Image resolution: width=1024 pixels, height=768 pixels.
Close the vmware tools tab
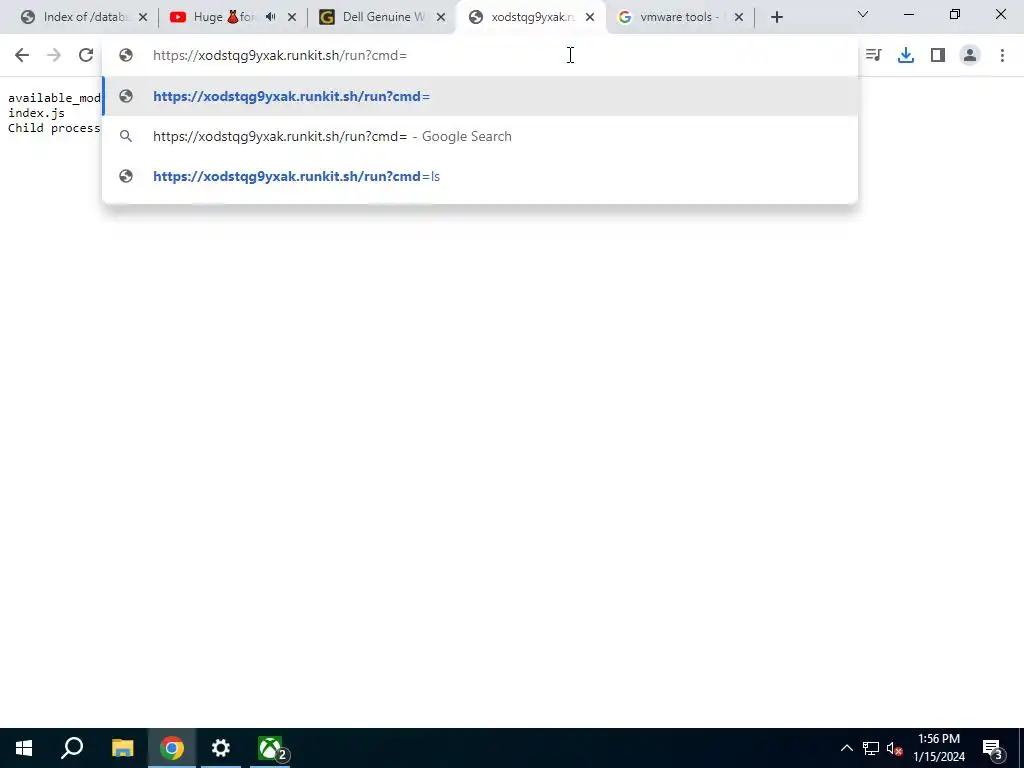click(x=739, y=18)
